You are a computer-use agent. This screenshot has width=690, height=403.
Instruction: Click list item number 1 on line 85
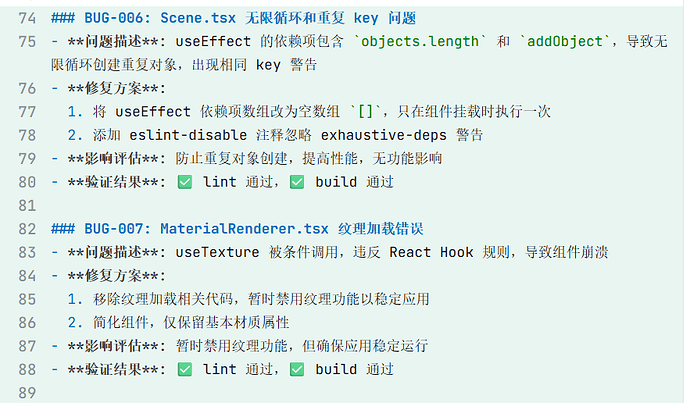coord(75,300)
